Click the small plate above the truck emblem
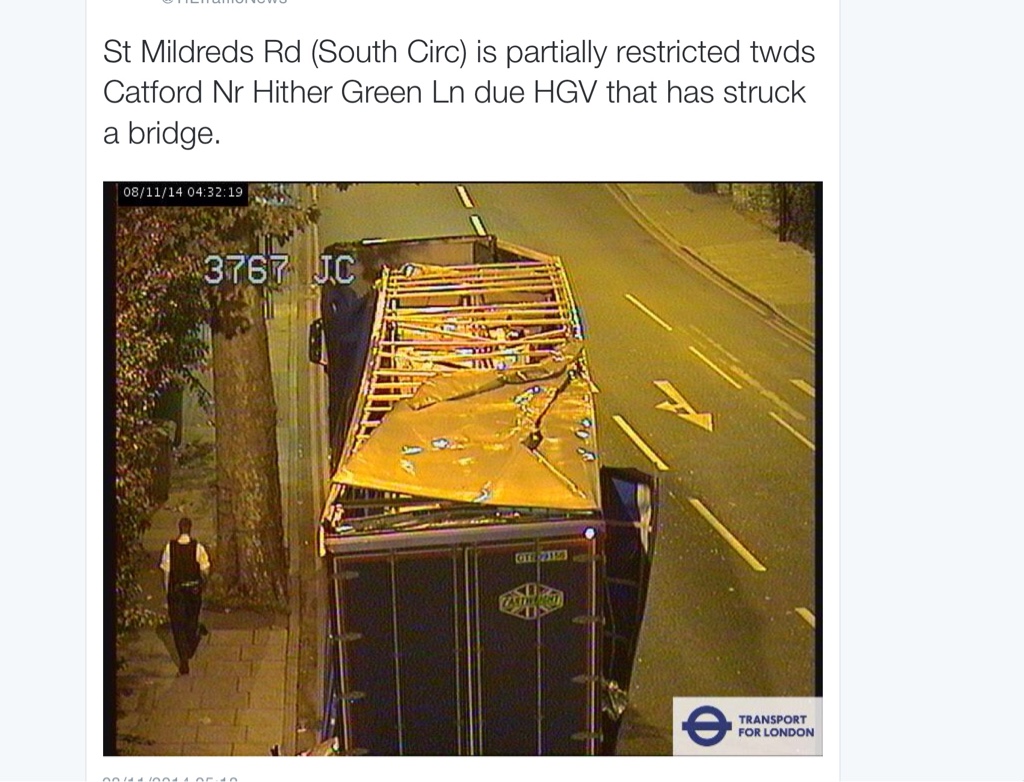 541,557
